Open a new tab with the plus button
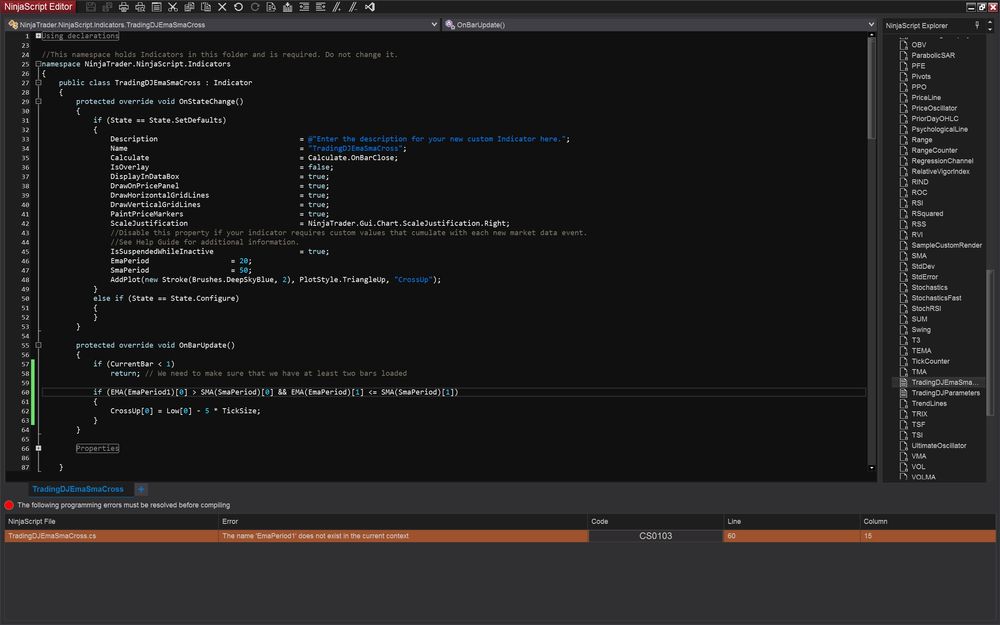The height and width of the screenshot is (625, 1000). [141, 489]
